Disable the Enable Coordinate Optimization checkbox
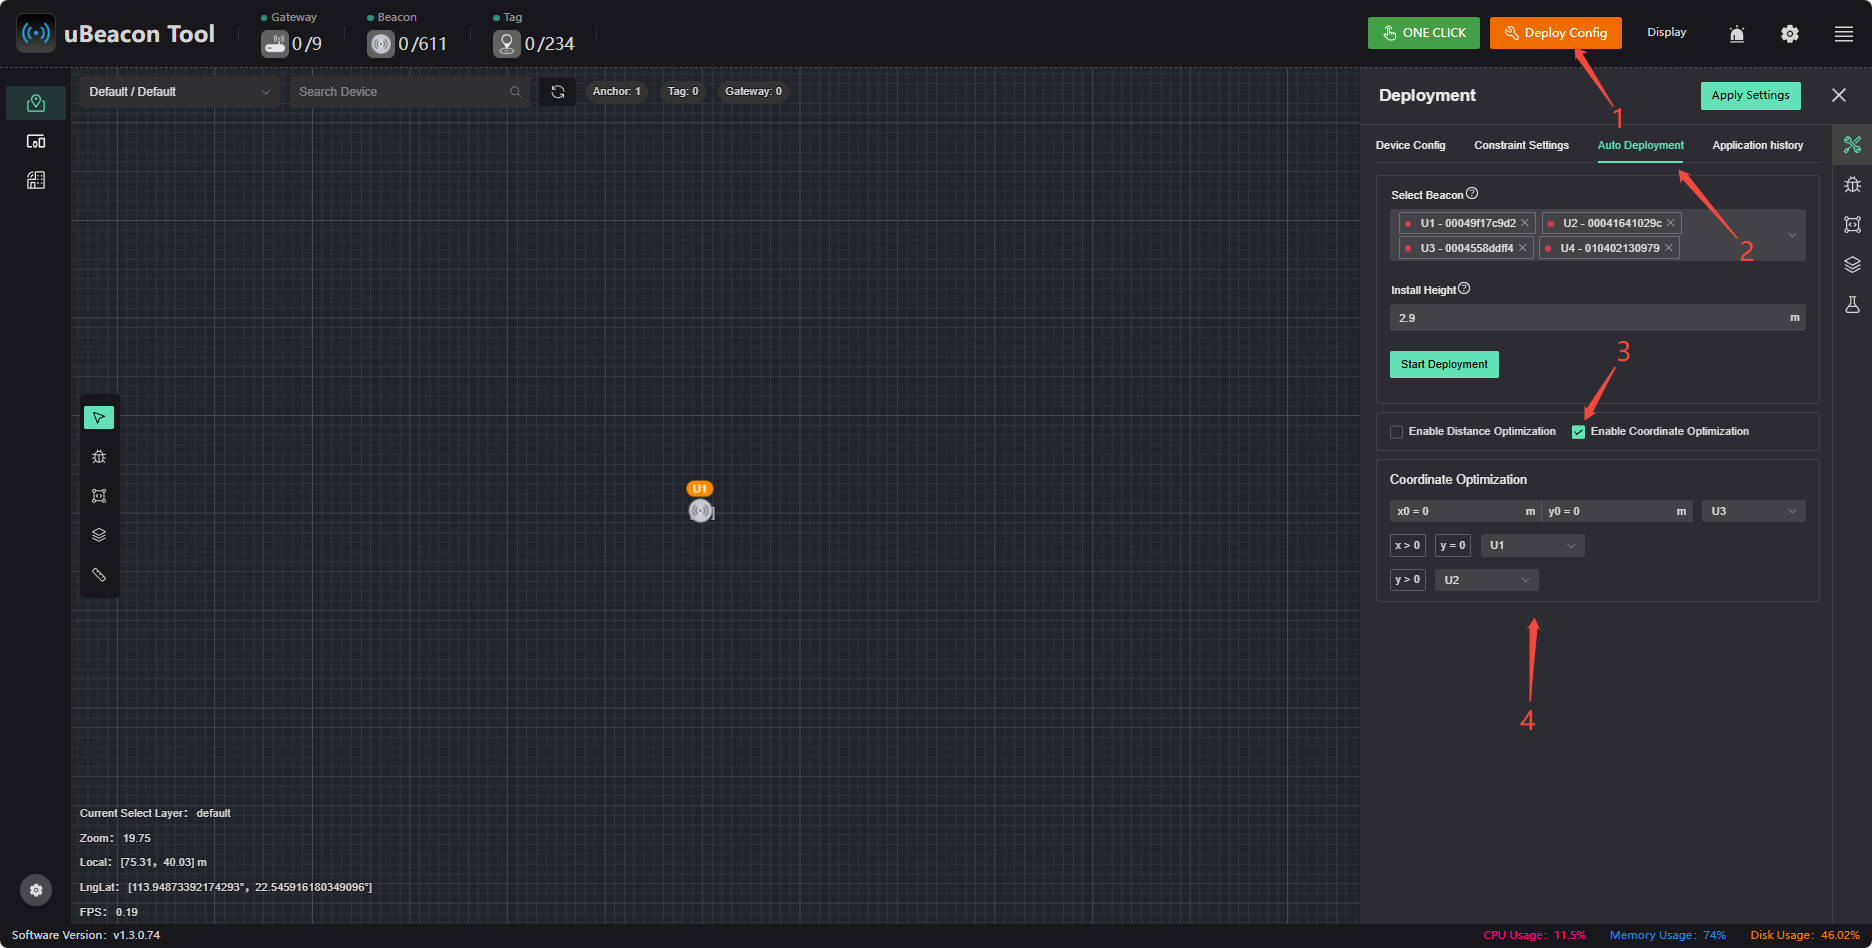Viewport: 1872px width, 948px height. point(1578,432)
